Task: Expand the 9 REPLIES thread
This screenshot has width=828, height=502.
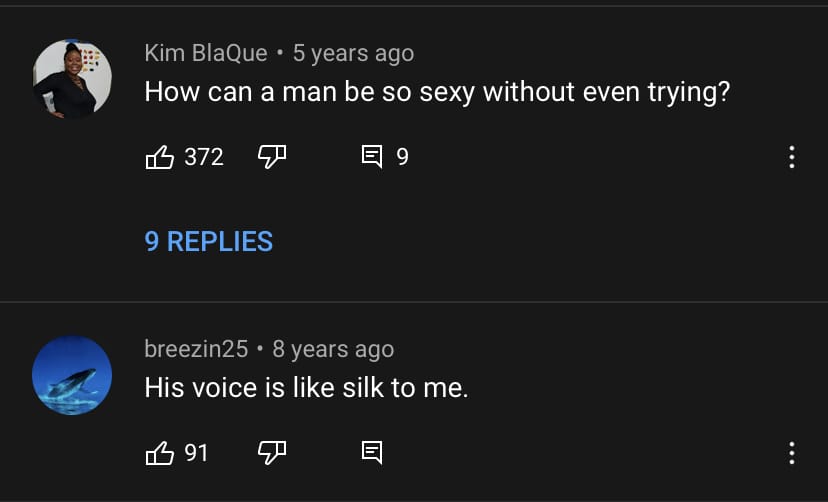Action: coord(209,241)
